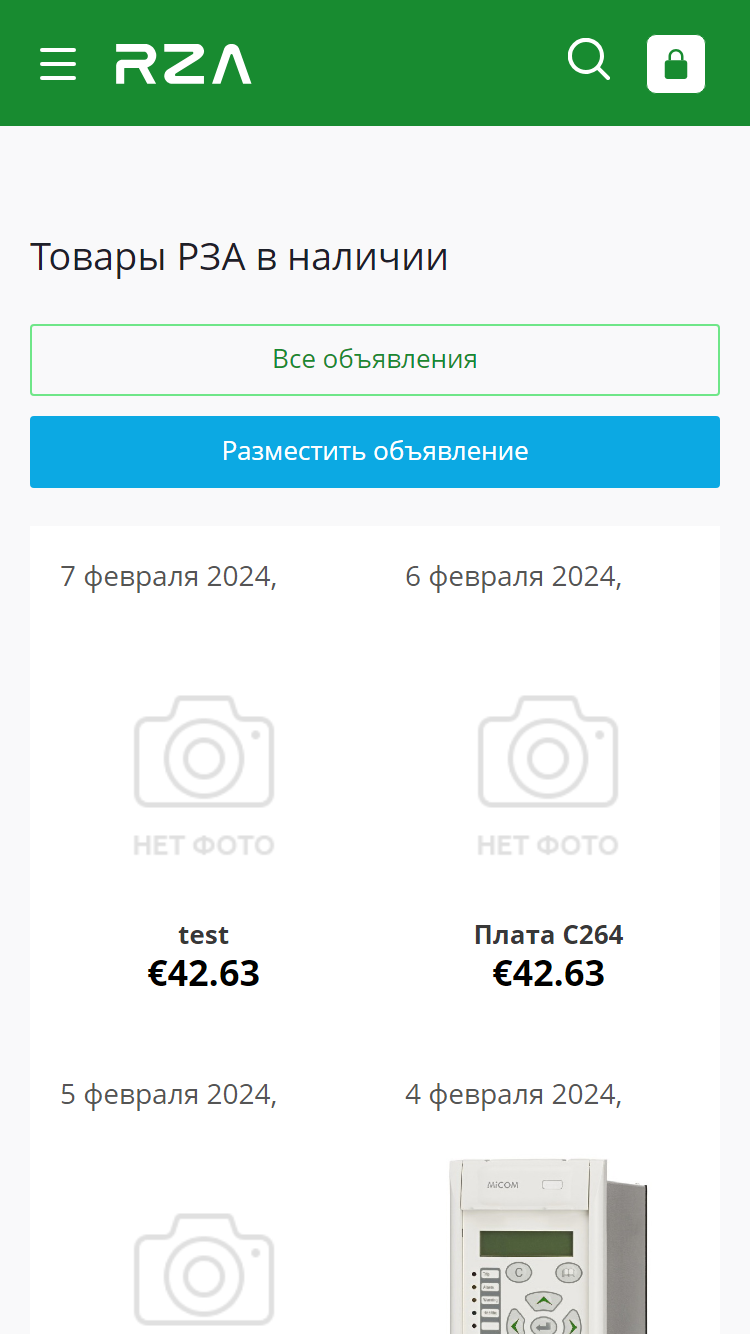Click the RZA logo

point(183,64)
